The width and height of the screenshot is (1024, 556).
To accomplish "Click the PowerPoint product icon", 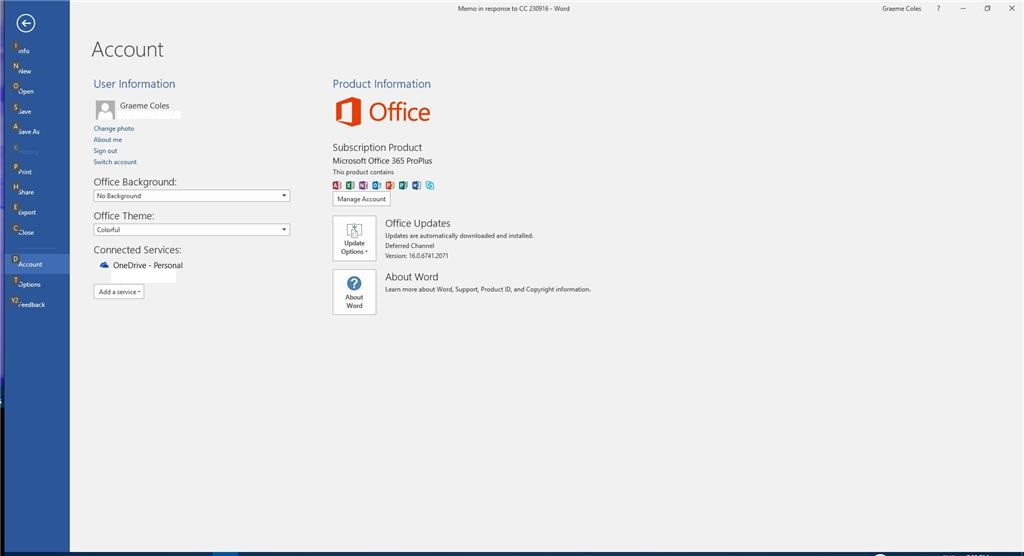I will [390, 186].
